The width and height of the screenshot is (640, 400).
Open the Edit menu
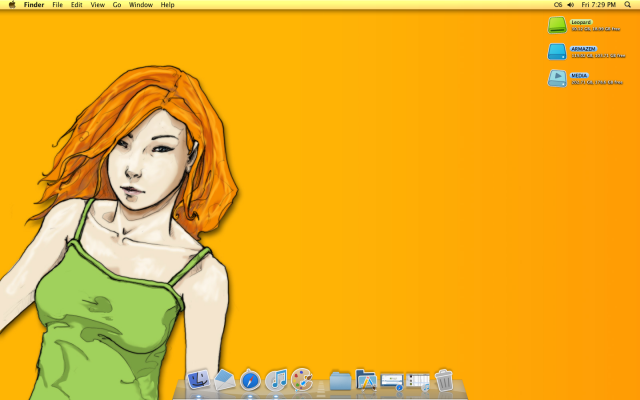coord(77,5)
